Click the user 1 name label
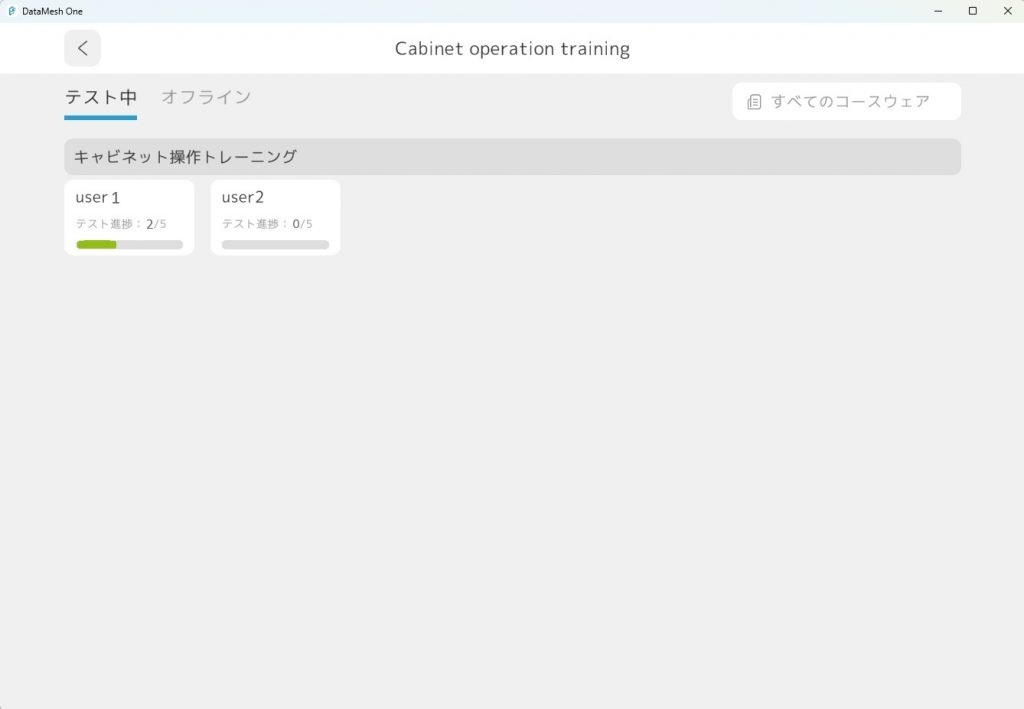1024x709 pixels. point(98,198)
